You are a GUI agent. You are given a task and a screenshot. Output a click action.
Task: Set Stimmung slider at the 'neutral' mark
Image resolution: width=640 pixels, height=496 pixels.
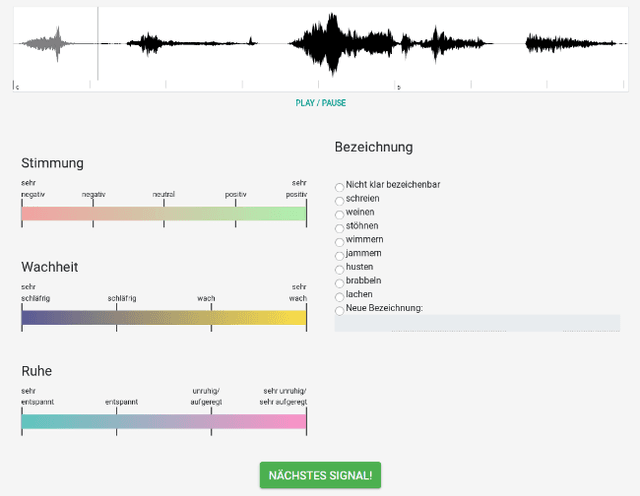164,214
